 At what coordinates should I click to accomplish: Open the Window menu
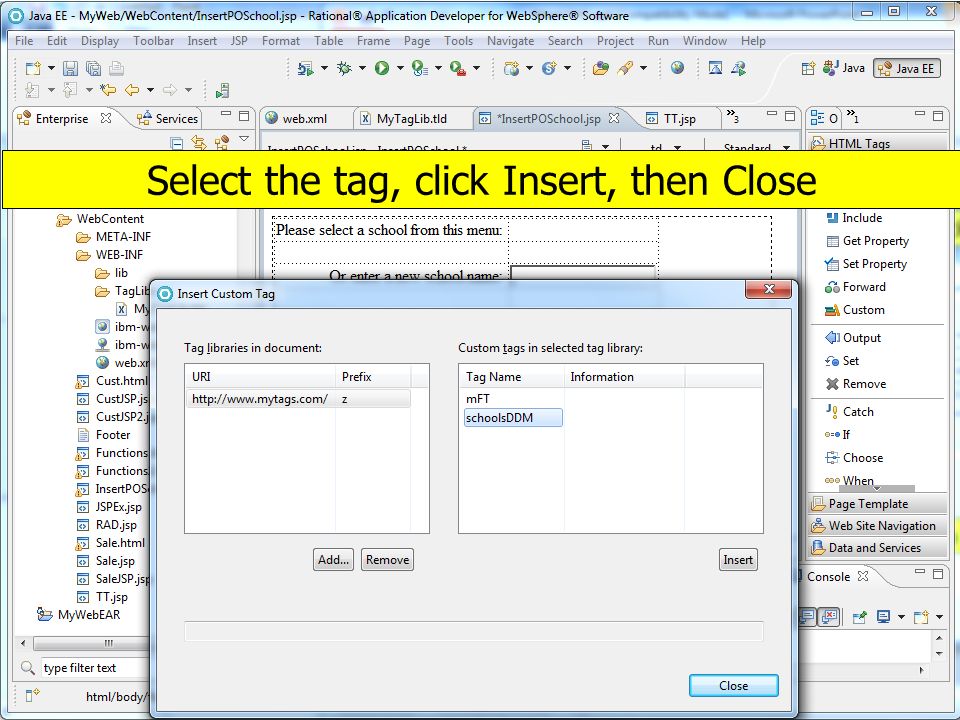pos(704,41)
